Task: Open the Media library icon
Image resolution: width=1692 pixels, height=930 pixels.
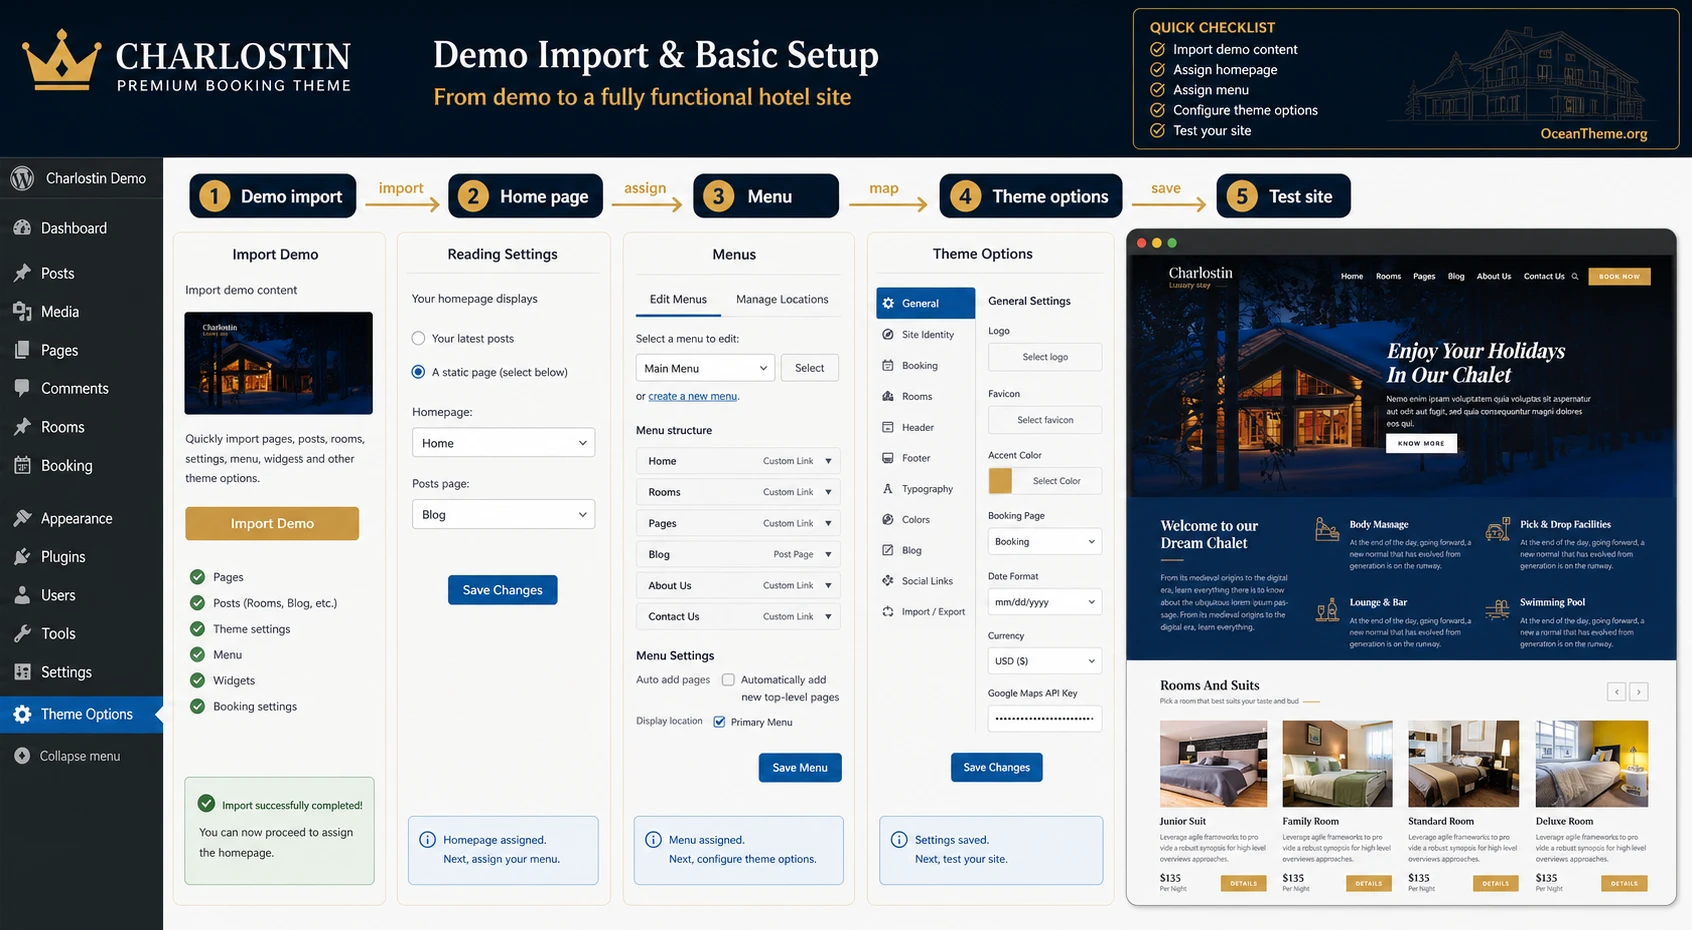Action: [x=22, y=312]
